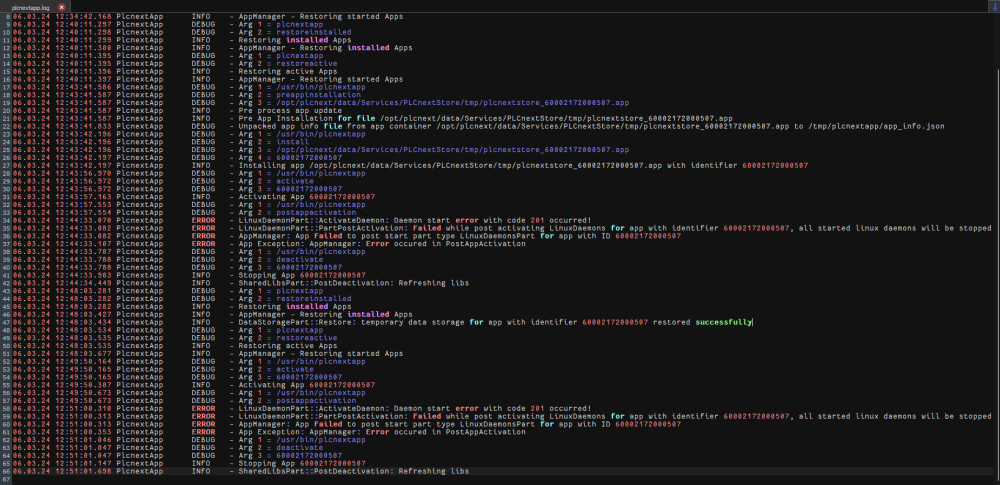Click the ERROR label on line 35
The image size is (1000, 485).
coord(203,228)
